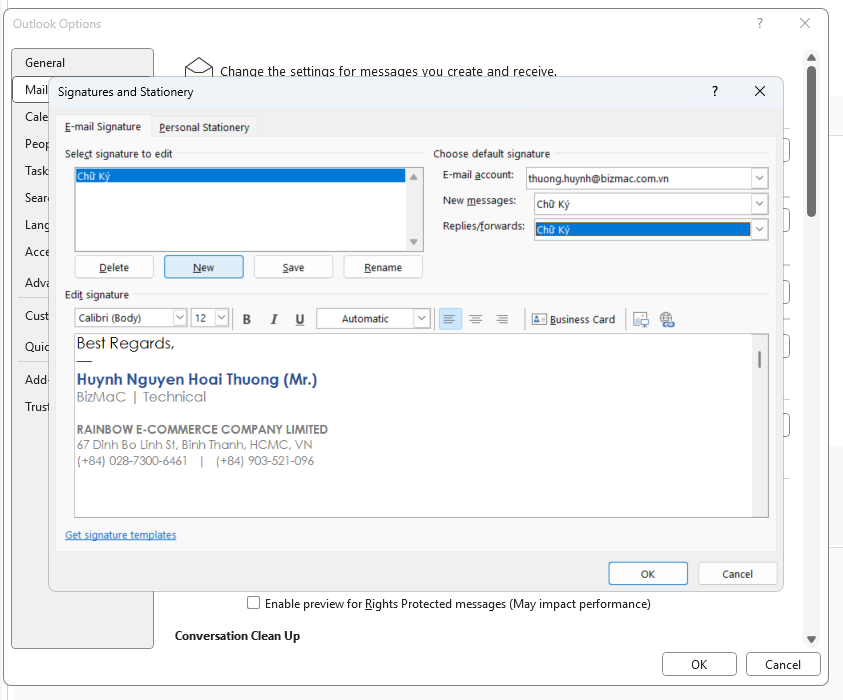Toggle italic formatting for signature text

(273, 319)
